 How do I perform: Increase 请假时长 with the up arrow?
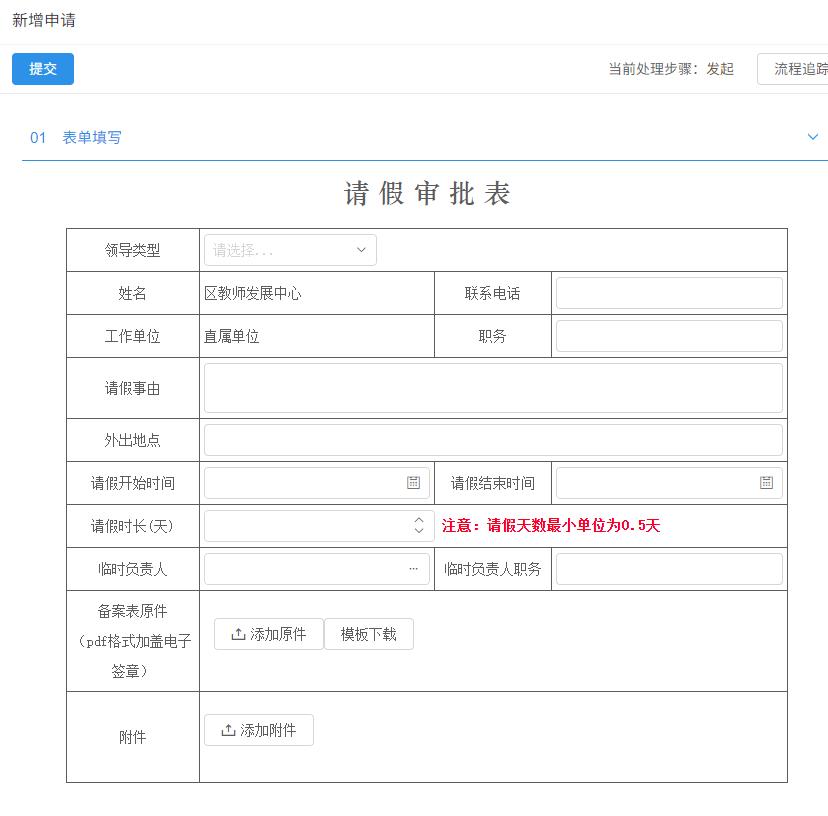419,520
